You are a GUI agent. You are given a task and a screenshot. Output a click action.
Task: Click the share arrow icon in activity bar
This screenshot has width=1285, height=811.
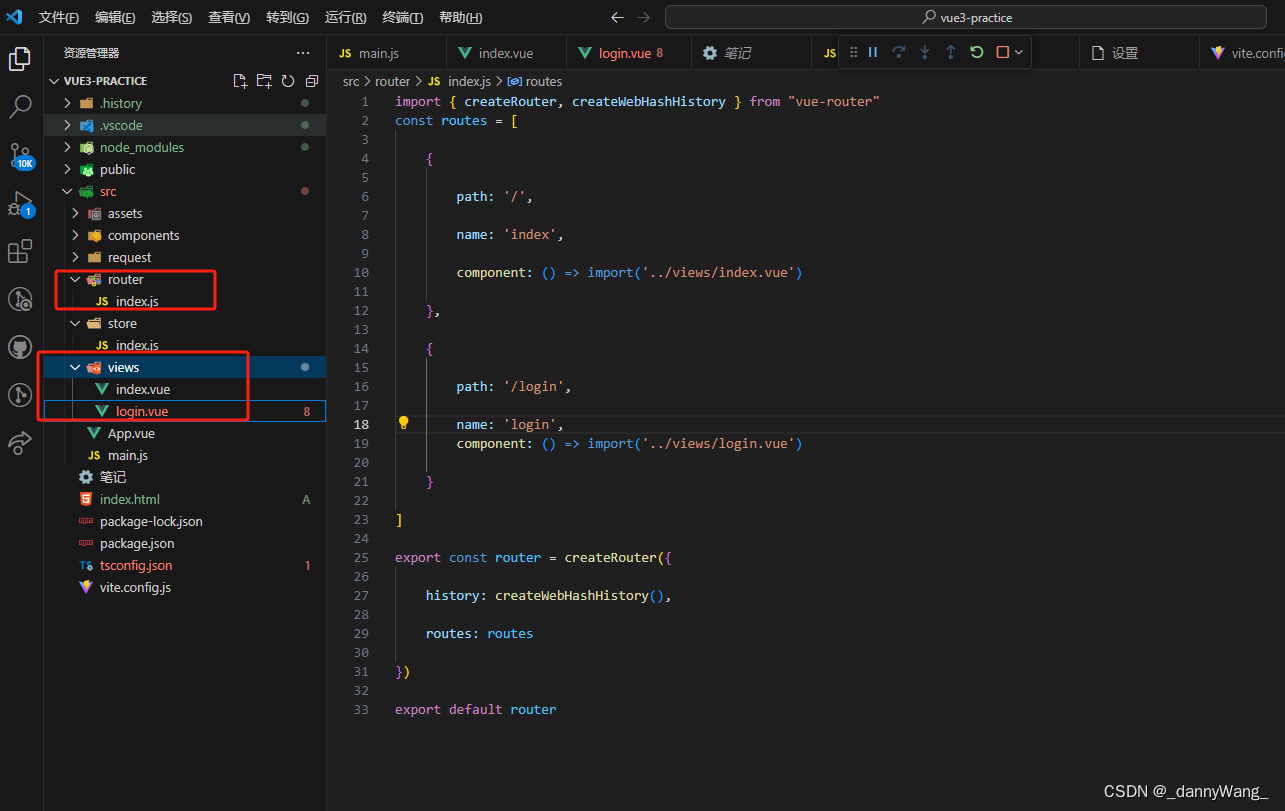point(20,443)
